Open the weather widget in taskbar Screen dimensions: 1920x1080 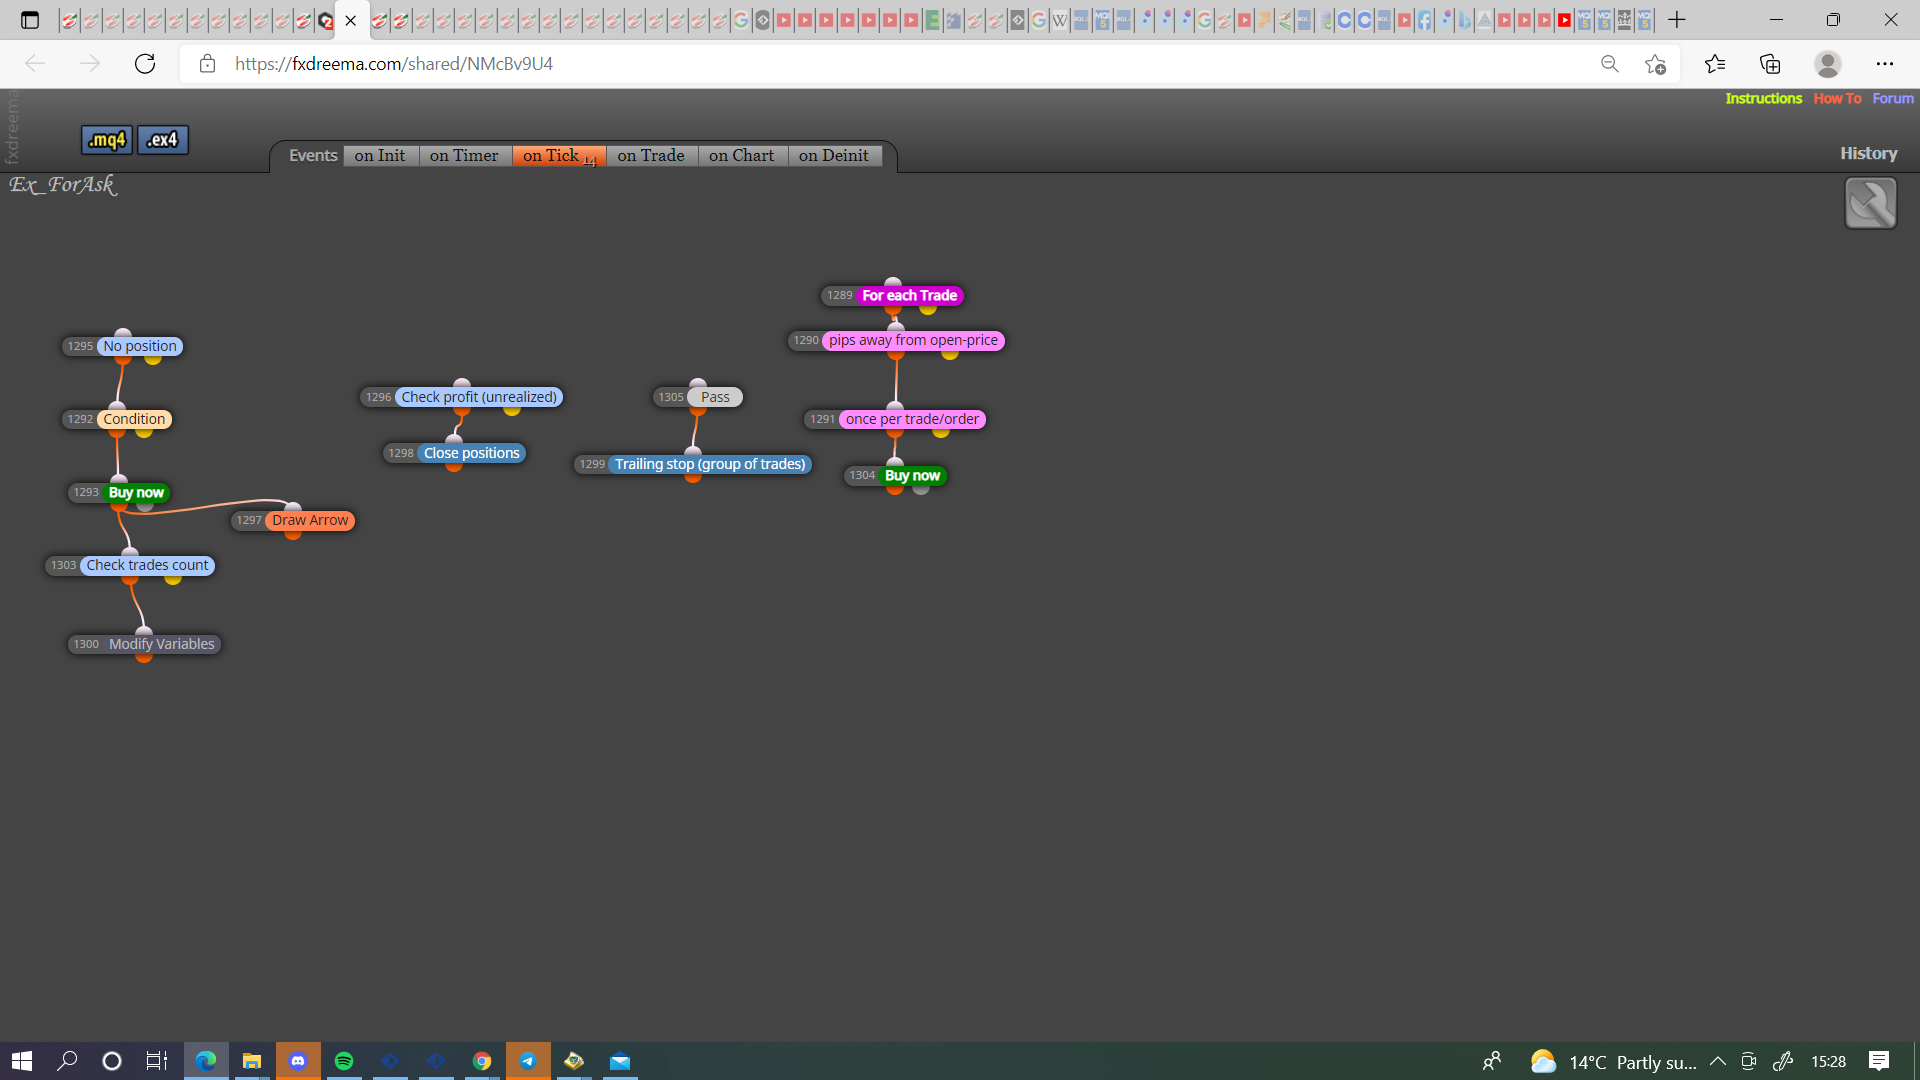(1613, 1061)
